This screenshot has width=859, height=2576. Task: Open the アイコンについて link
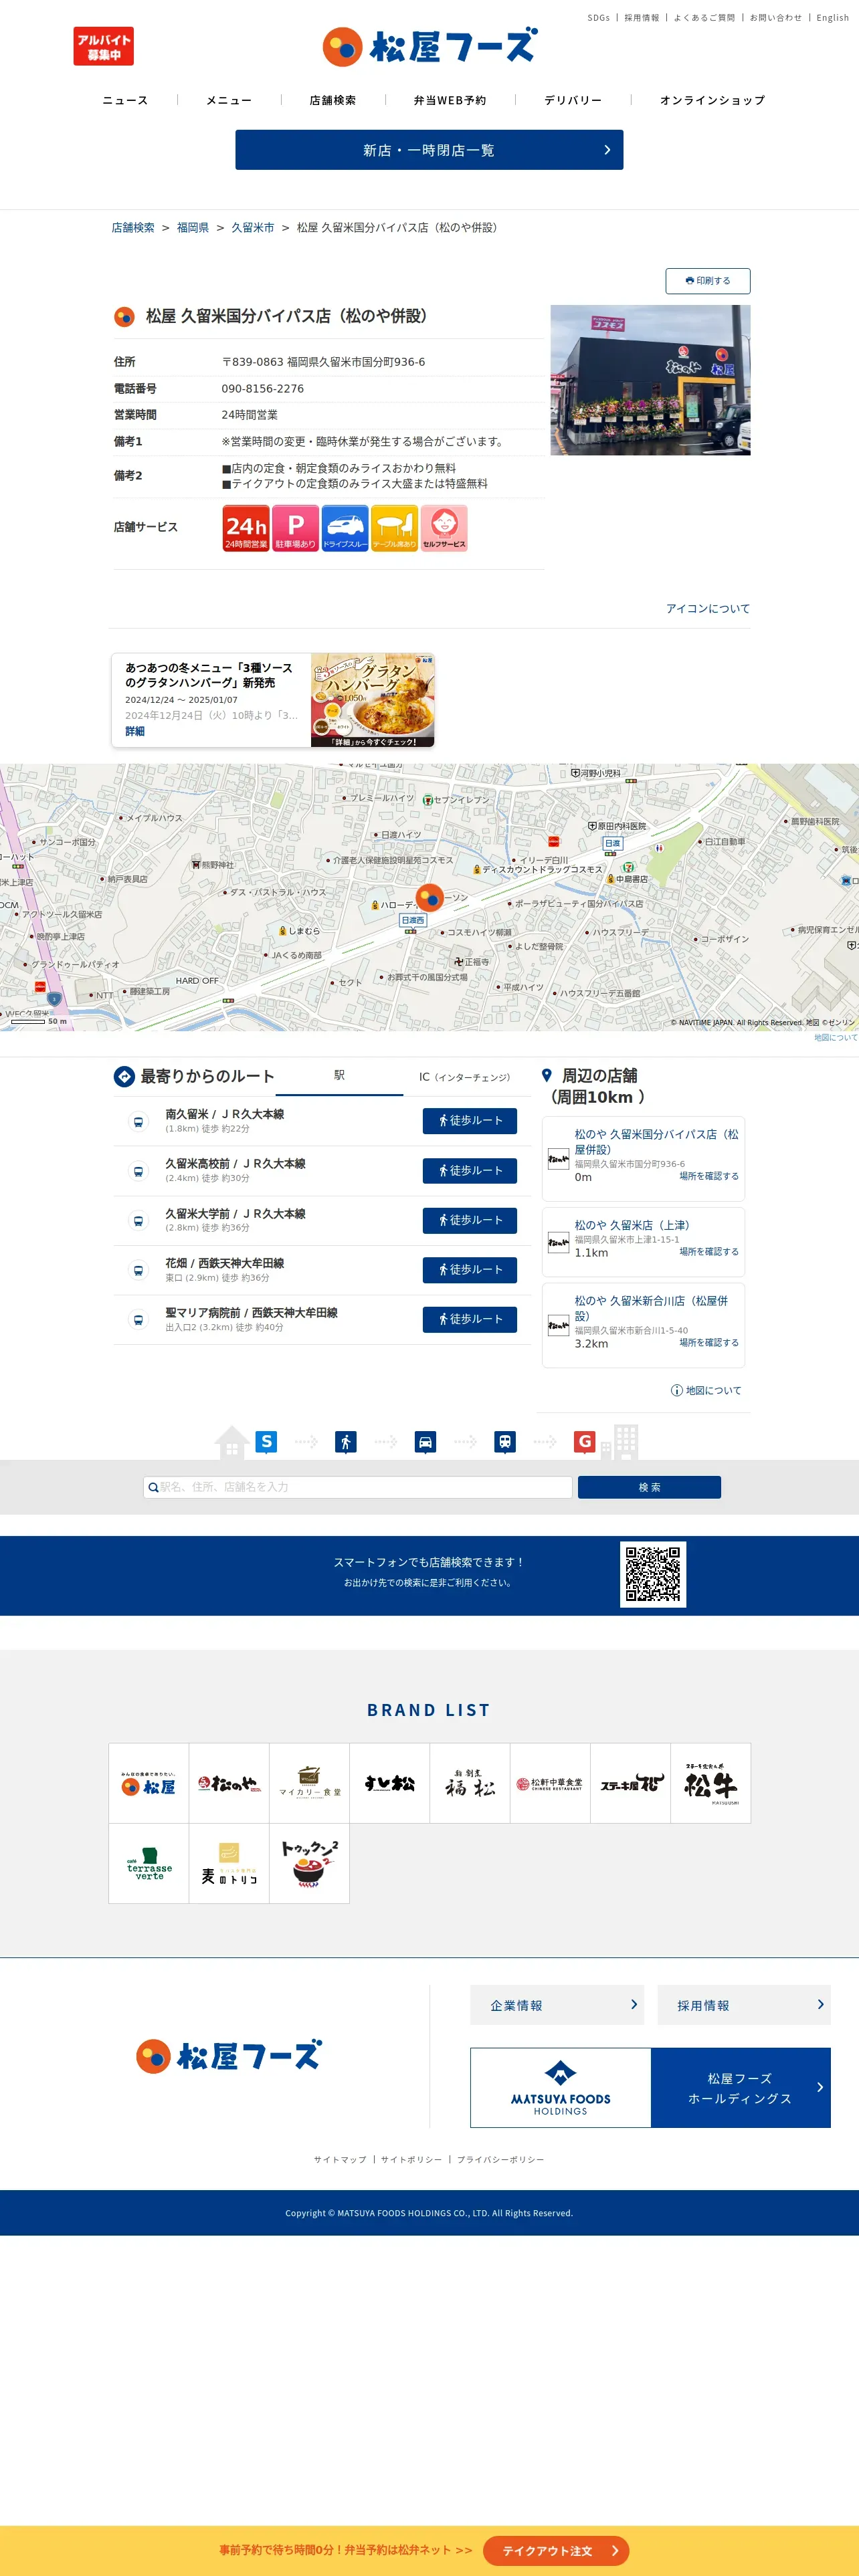pos(708,608)
